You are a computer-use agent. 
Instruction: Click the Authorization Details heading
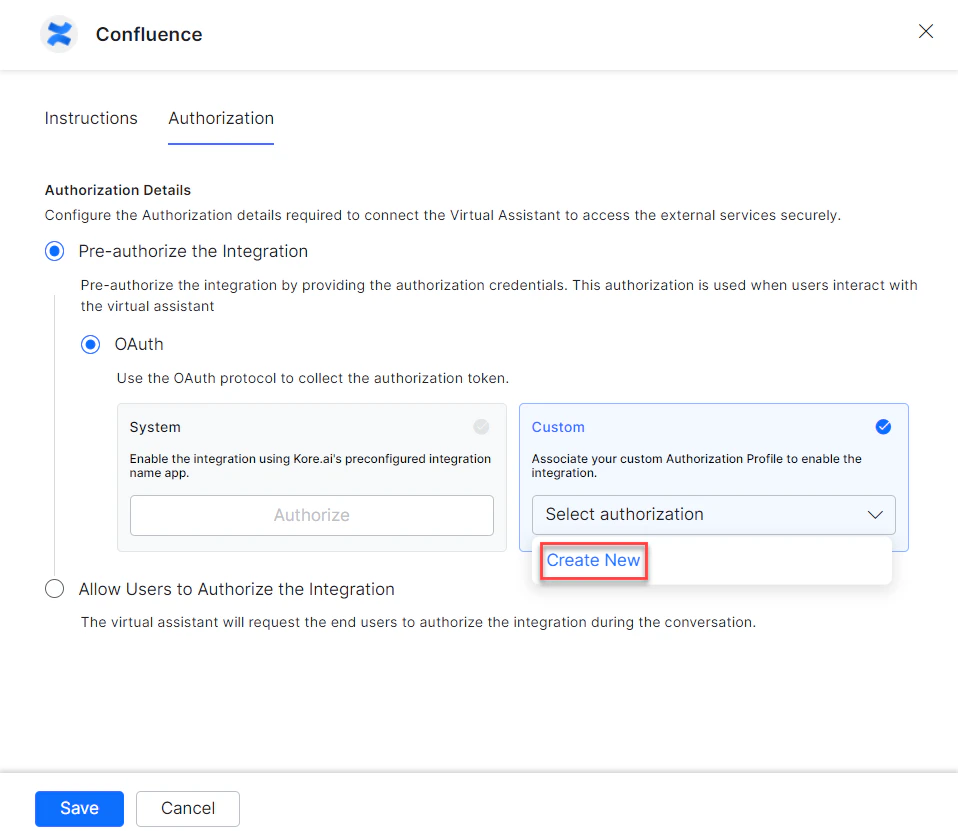tap(117, 190)
